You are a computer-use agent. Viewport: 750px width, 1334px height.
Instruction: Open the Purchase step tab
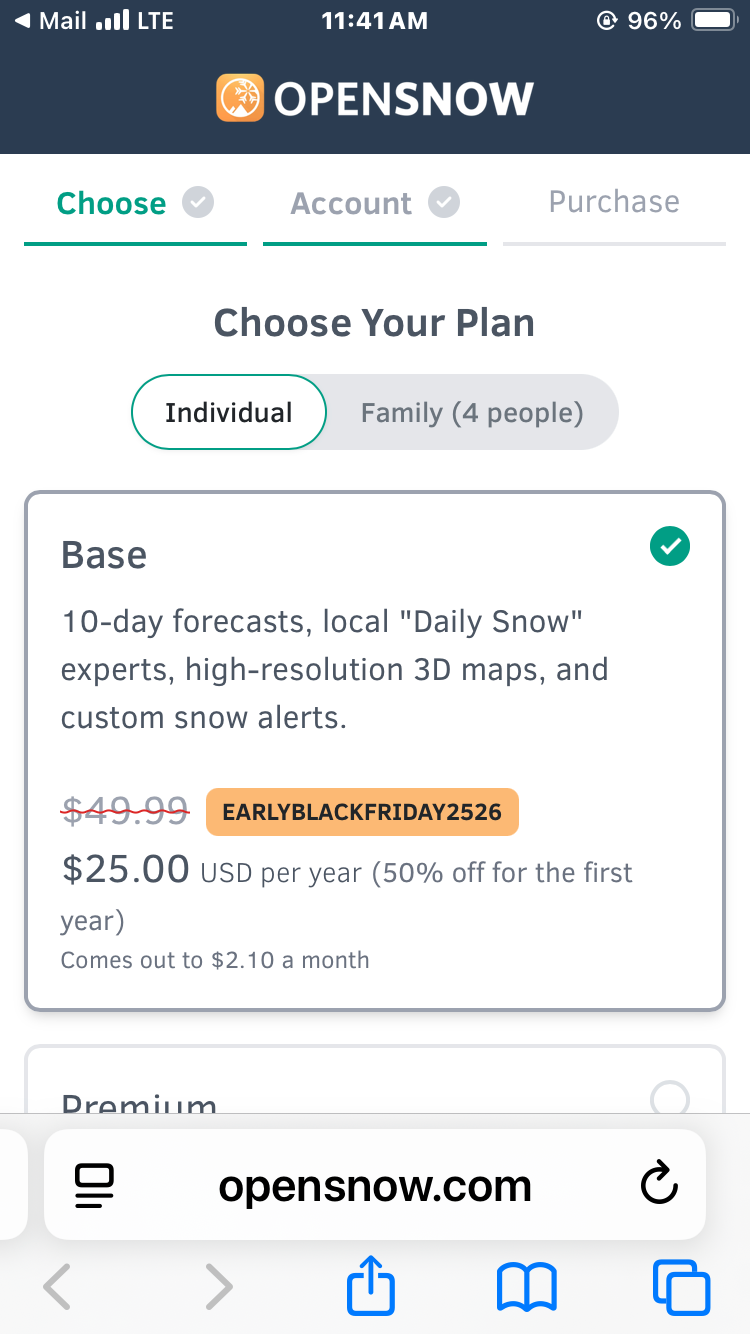[x=614, y=202]
